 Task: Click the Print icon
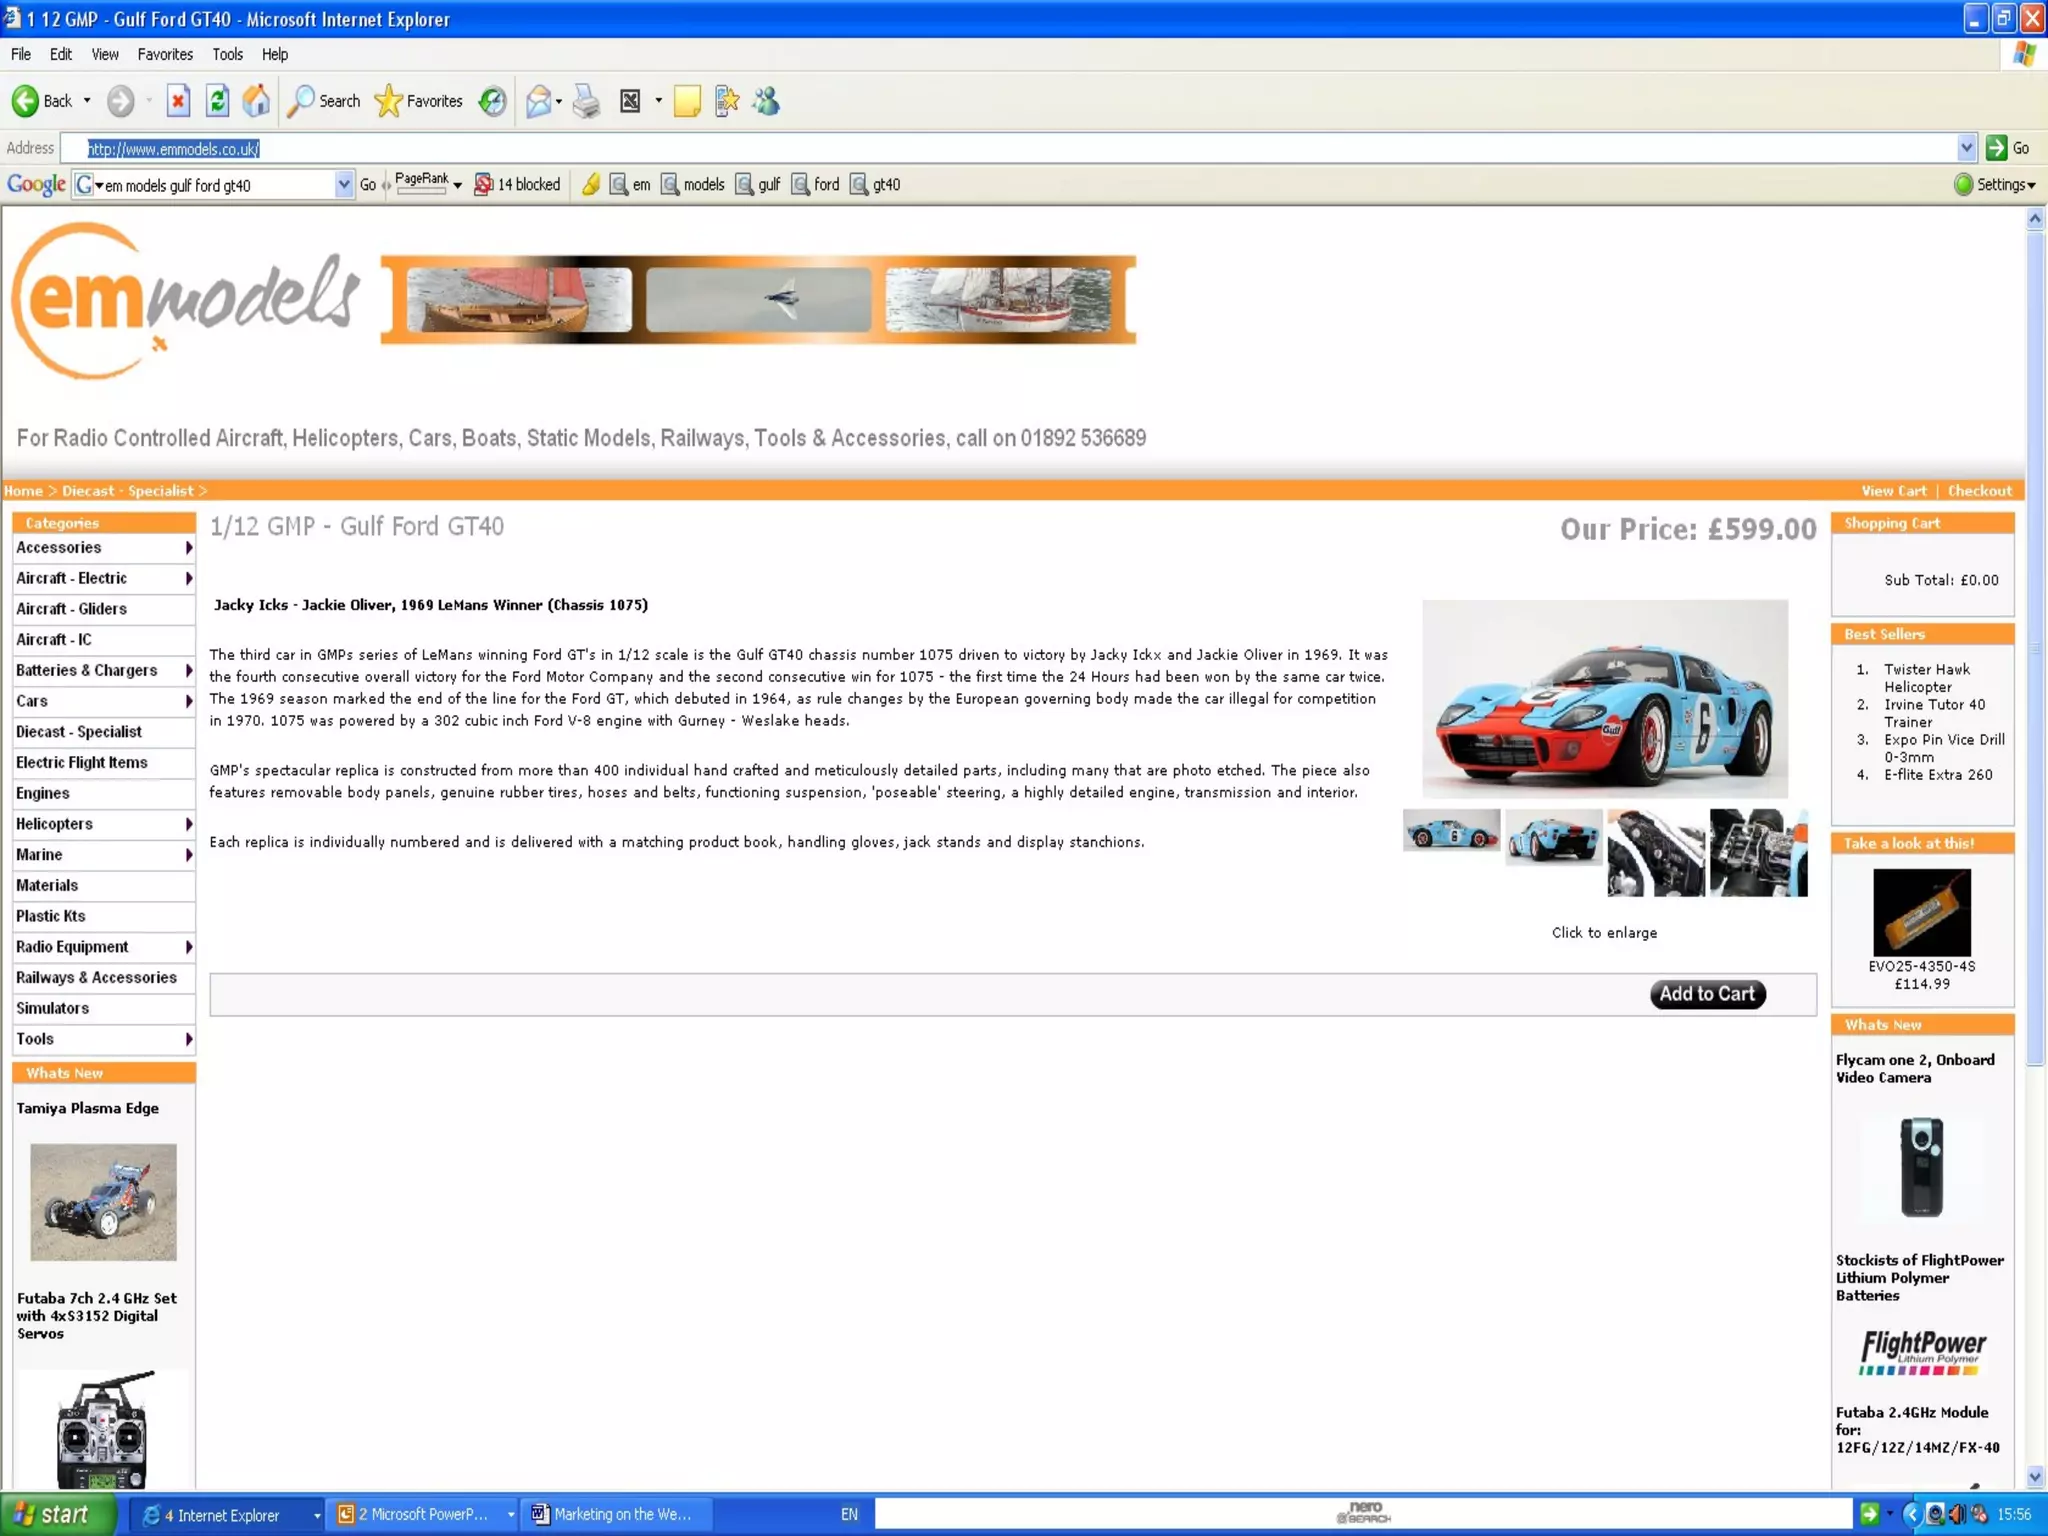point(587,101)
